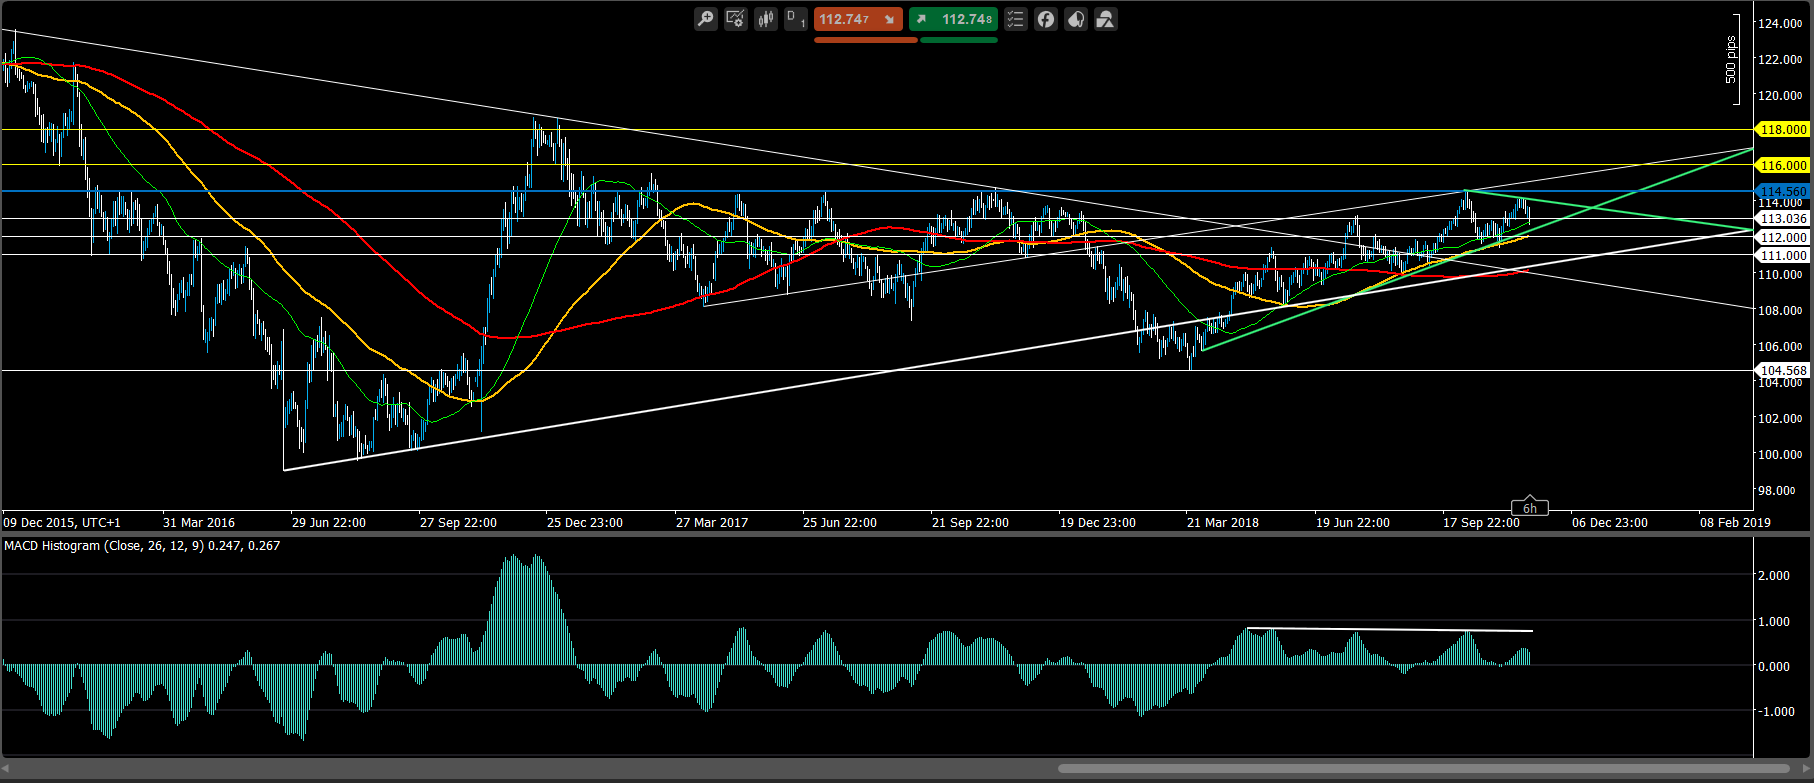1814x783 pixels.
Task: Select the candlestick chart type icon
Action: tap(766, 19)
